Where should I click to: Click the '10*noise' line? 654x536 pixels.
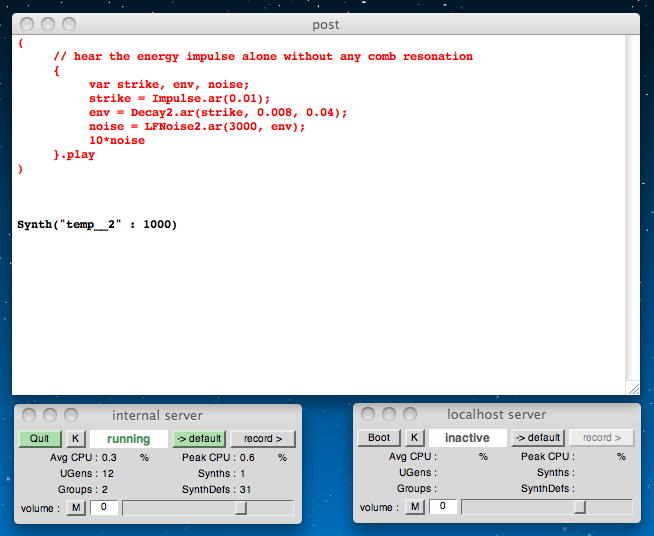[117, 141]
